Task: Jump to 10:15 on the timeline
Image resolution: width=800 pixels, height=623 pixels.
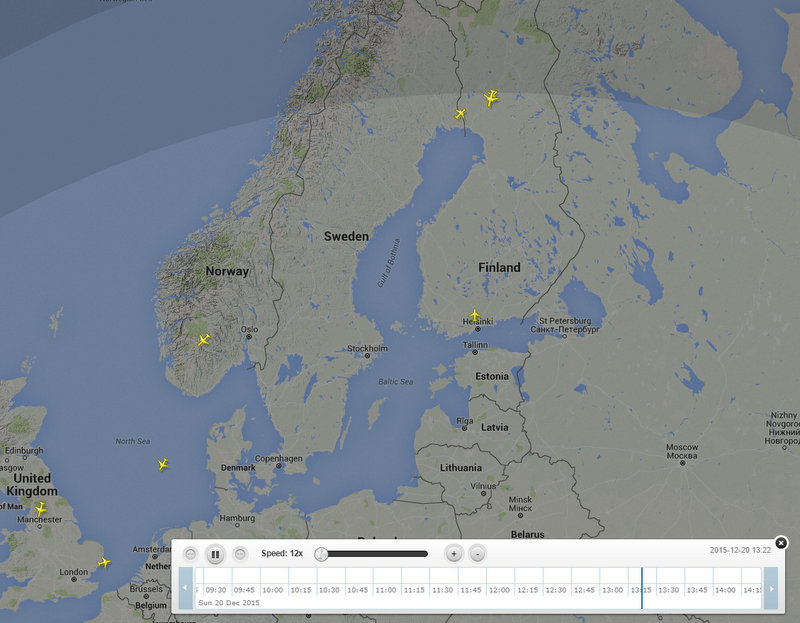Action: click(301, 590)
